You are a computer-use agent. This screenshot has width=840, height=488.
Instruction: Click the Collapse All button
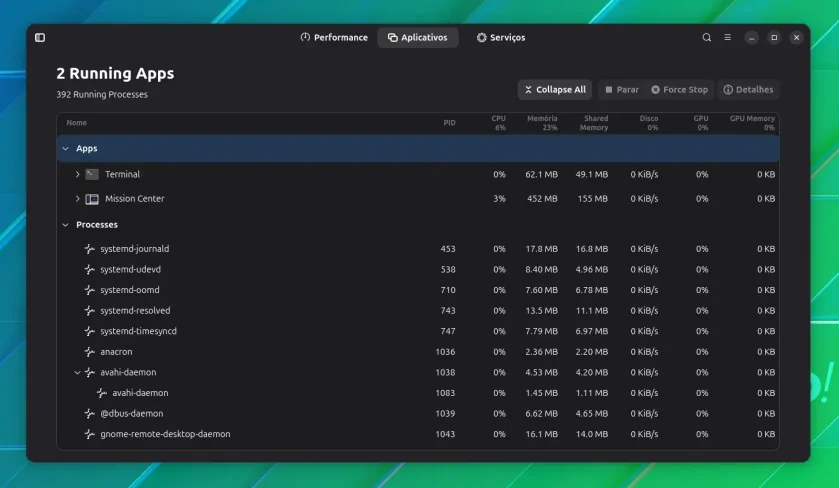coord(554,89)
